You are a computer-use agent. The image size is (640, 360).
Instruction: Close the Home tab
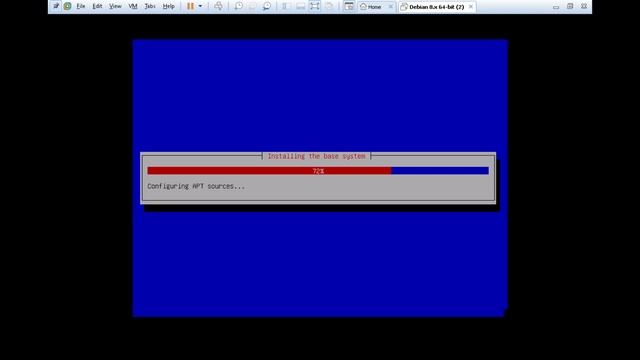tap(391, 7)
